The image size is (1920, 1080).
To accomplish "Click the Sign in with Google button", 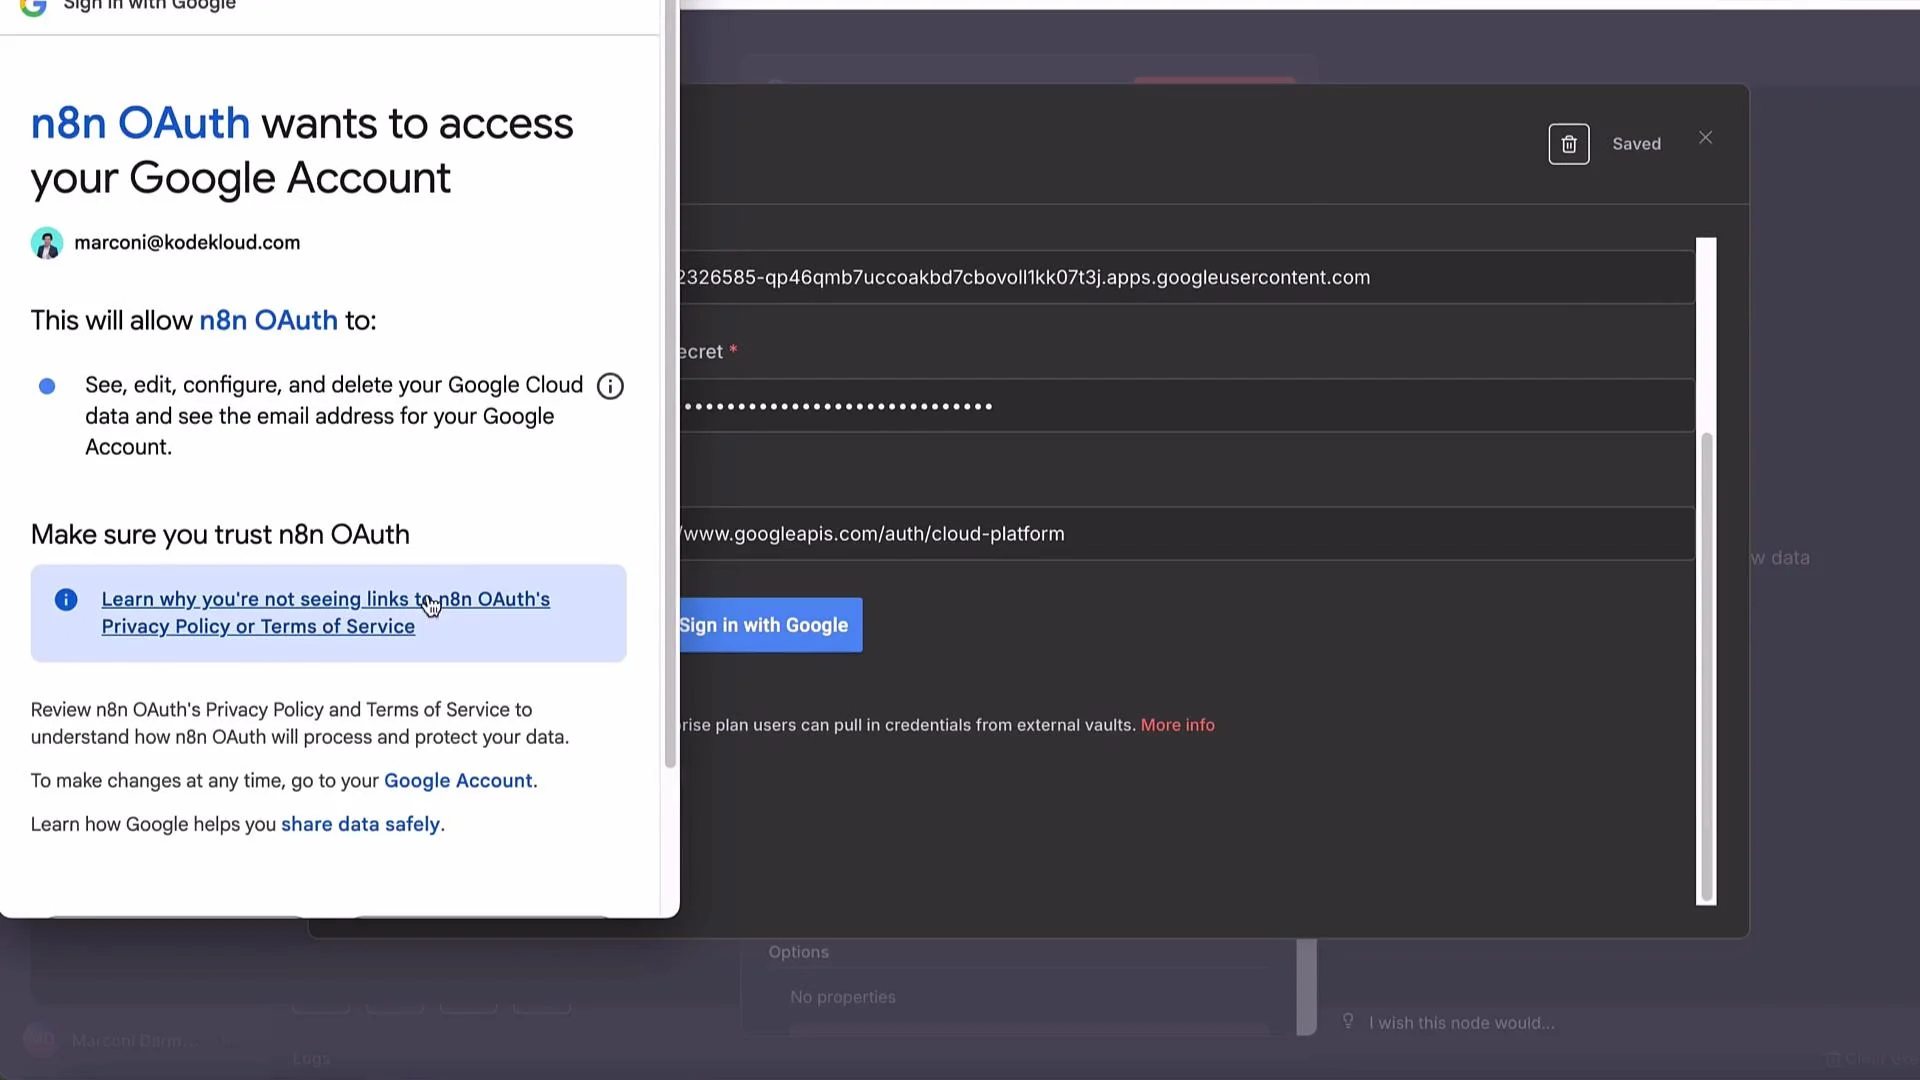I will 770,625.
